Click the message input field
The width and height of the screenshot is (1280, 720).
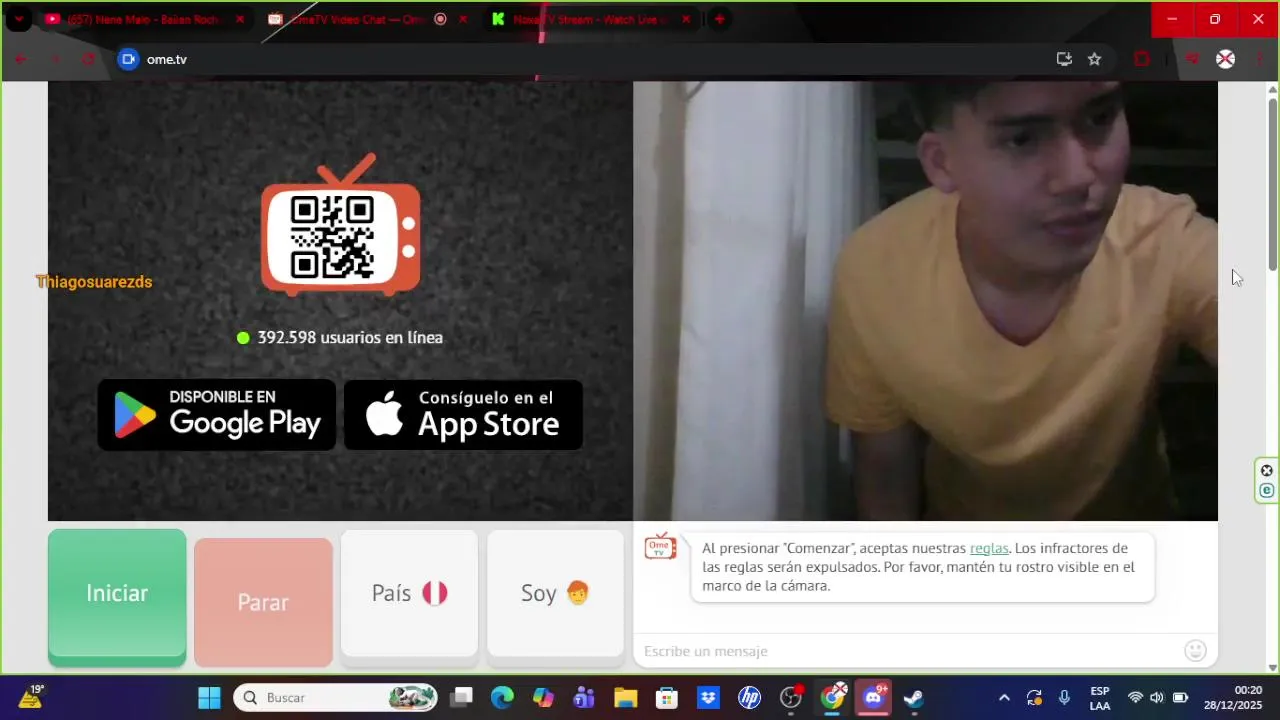910,651
